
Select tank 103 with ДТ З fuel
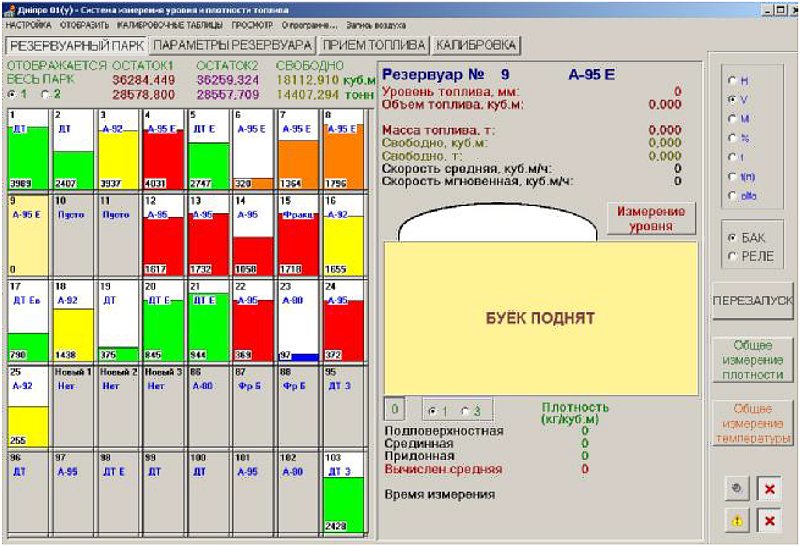click(x=343, y=492)
